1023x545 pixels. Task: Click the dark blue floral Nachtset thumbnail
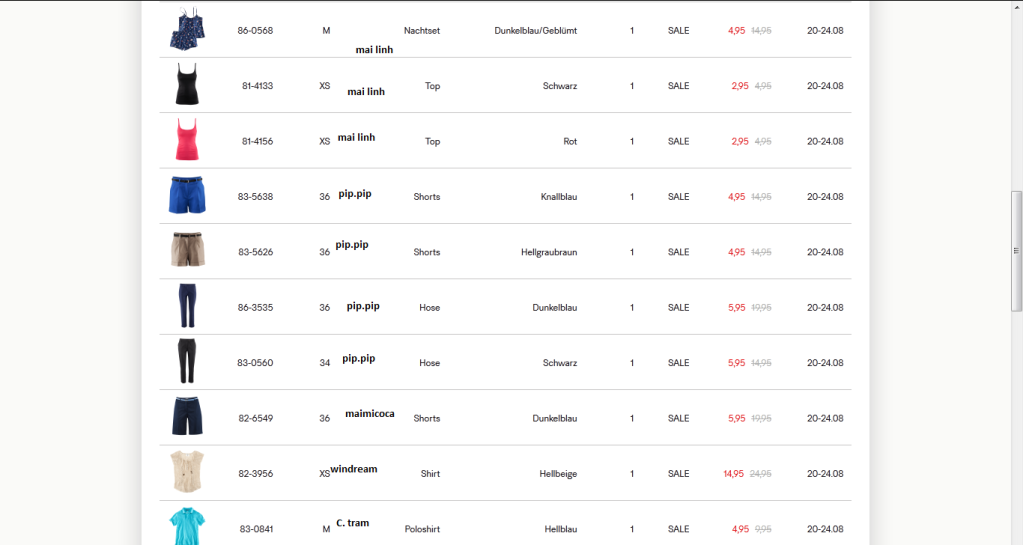click(x=187, y=28)
